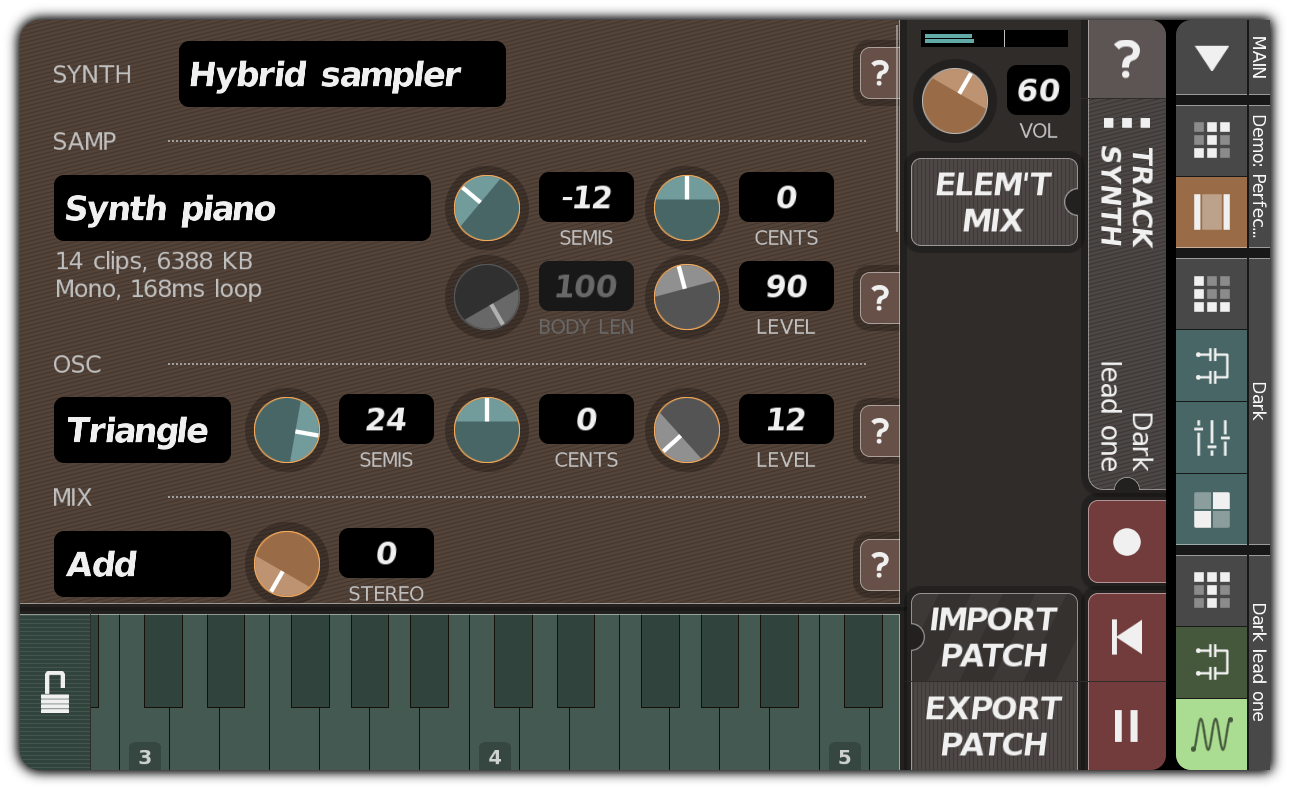Image resolution: width=1290 pixels, height=790 pixels.
Task: Open the Synth piano sample selector
Action: pos(242,208)
